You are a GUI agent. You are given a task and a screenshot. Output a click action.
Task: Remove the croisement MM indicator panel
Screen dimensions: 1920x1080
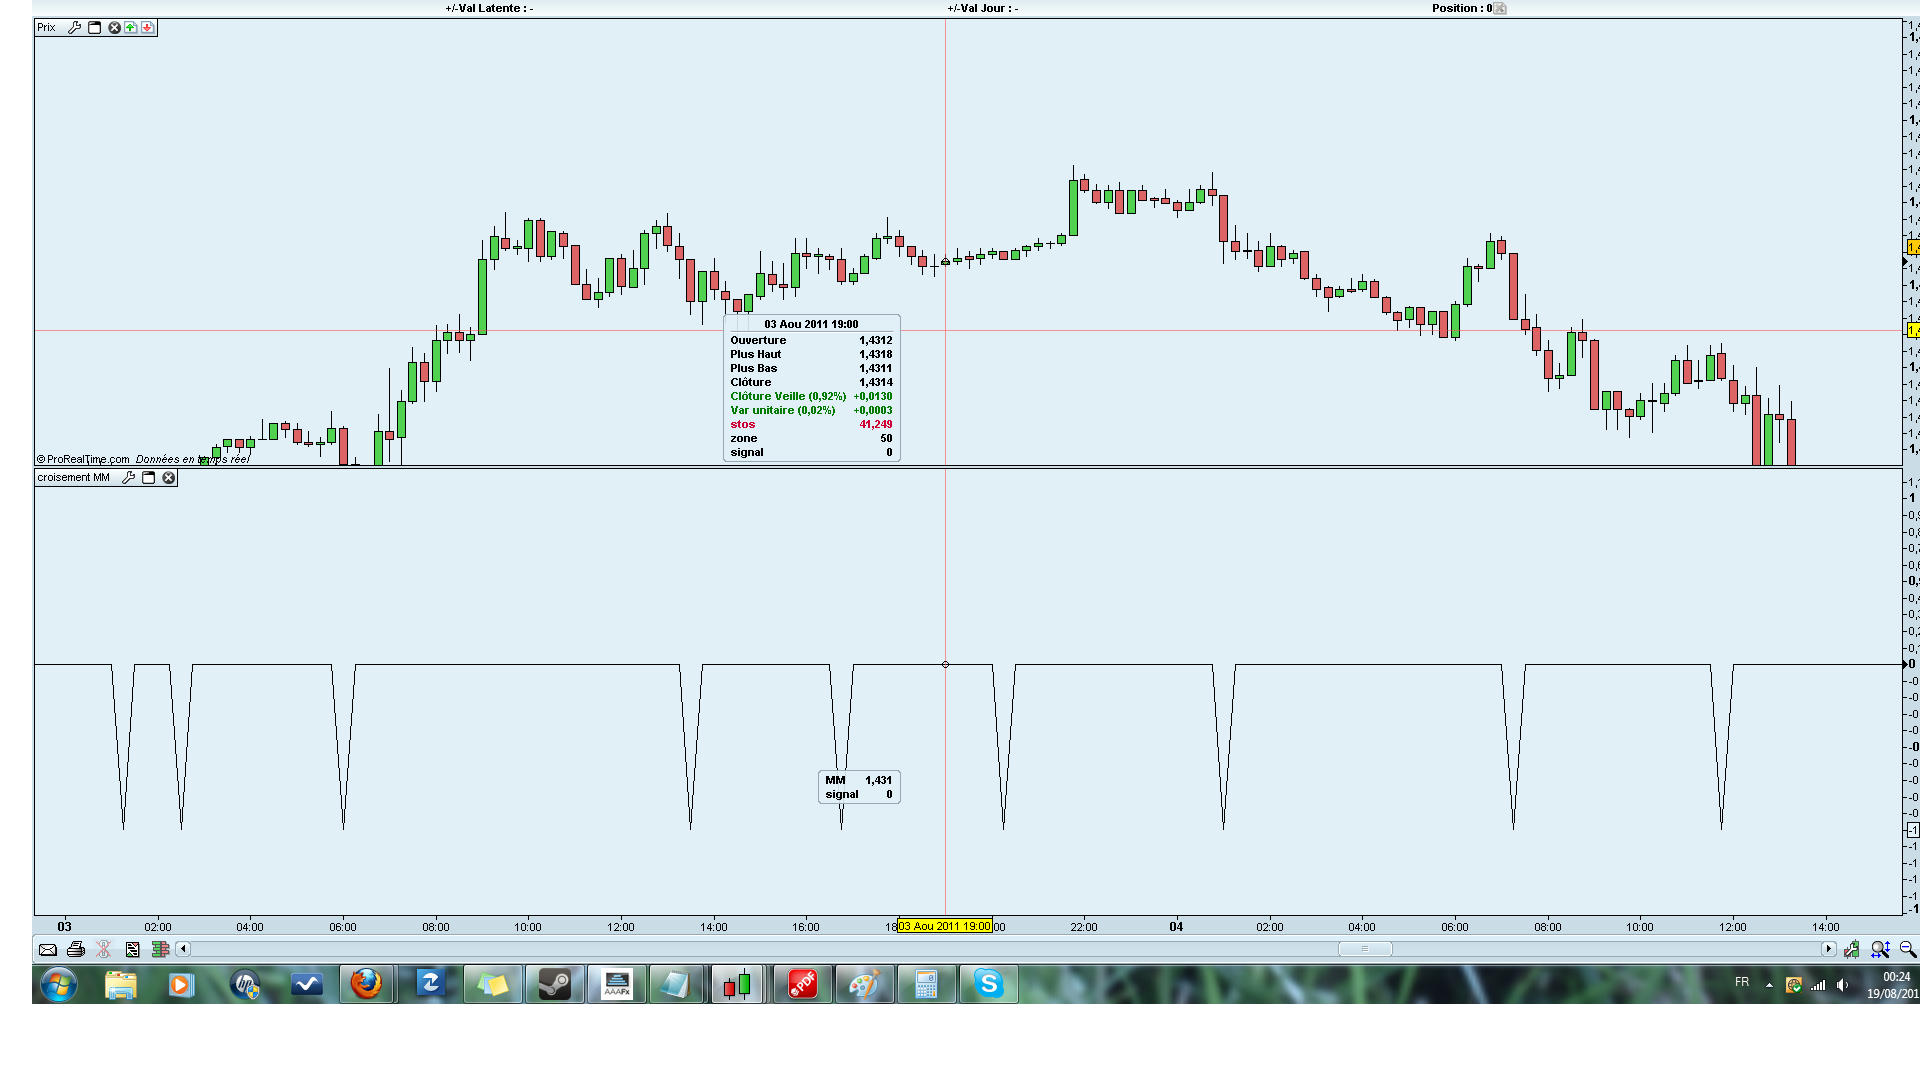point(169,478)
